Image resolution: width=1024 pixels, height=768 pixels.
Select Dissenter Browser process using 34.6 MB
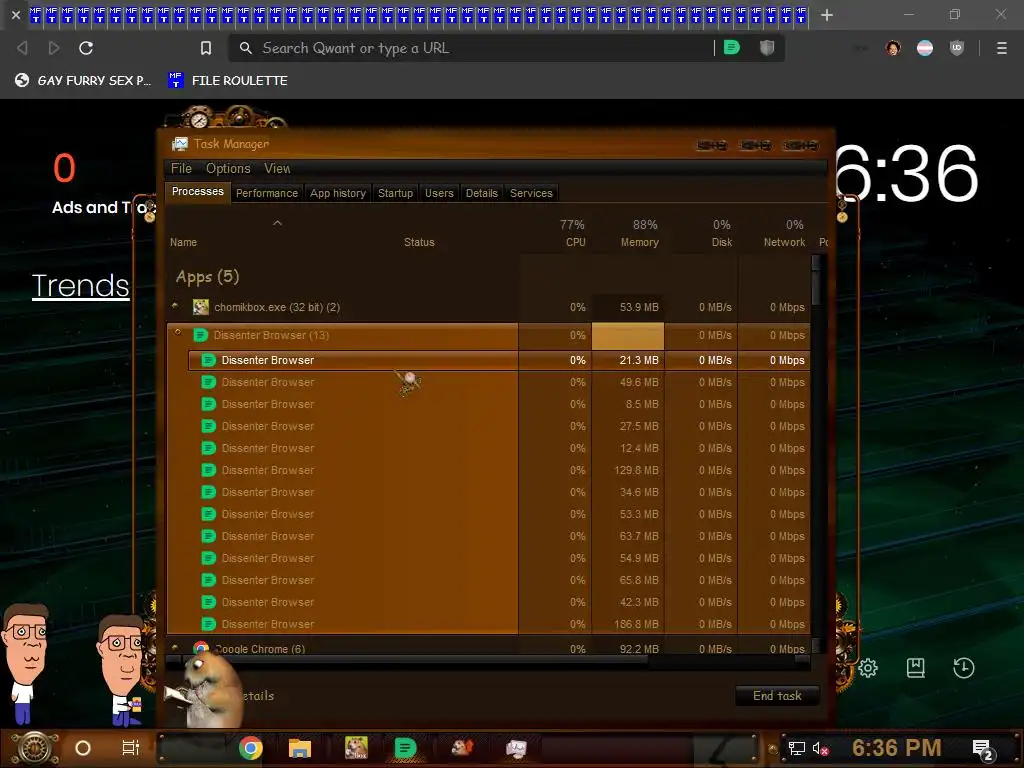click(x=499, y=492)
